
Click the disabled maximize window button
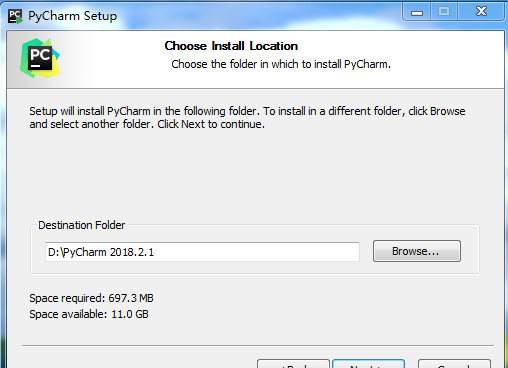444,12
